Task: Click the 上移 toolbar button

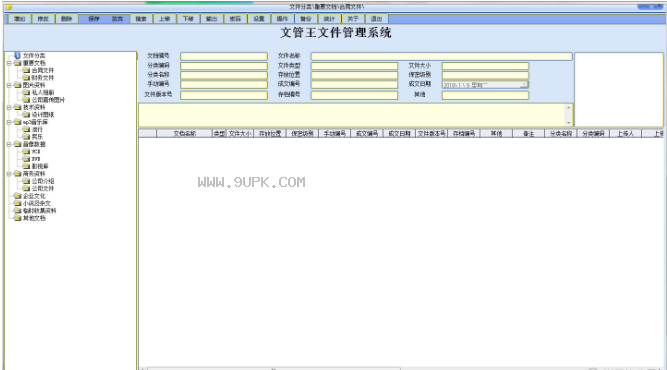Action: tap(165, 19)
